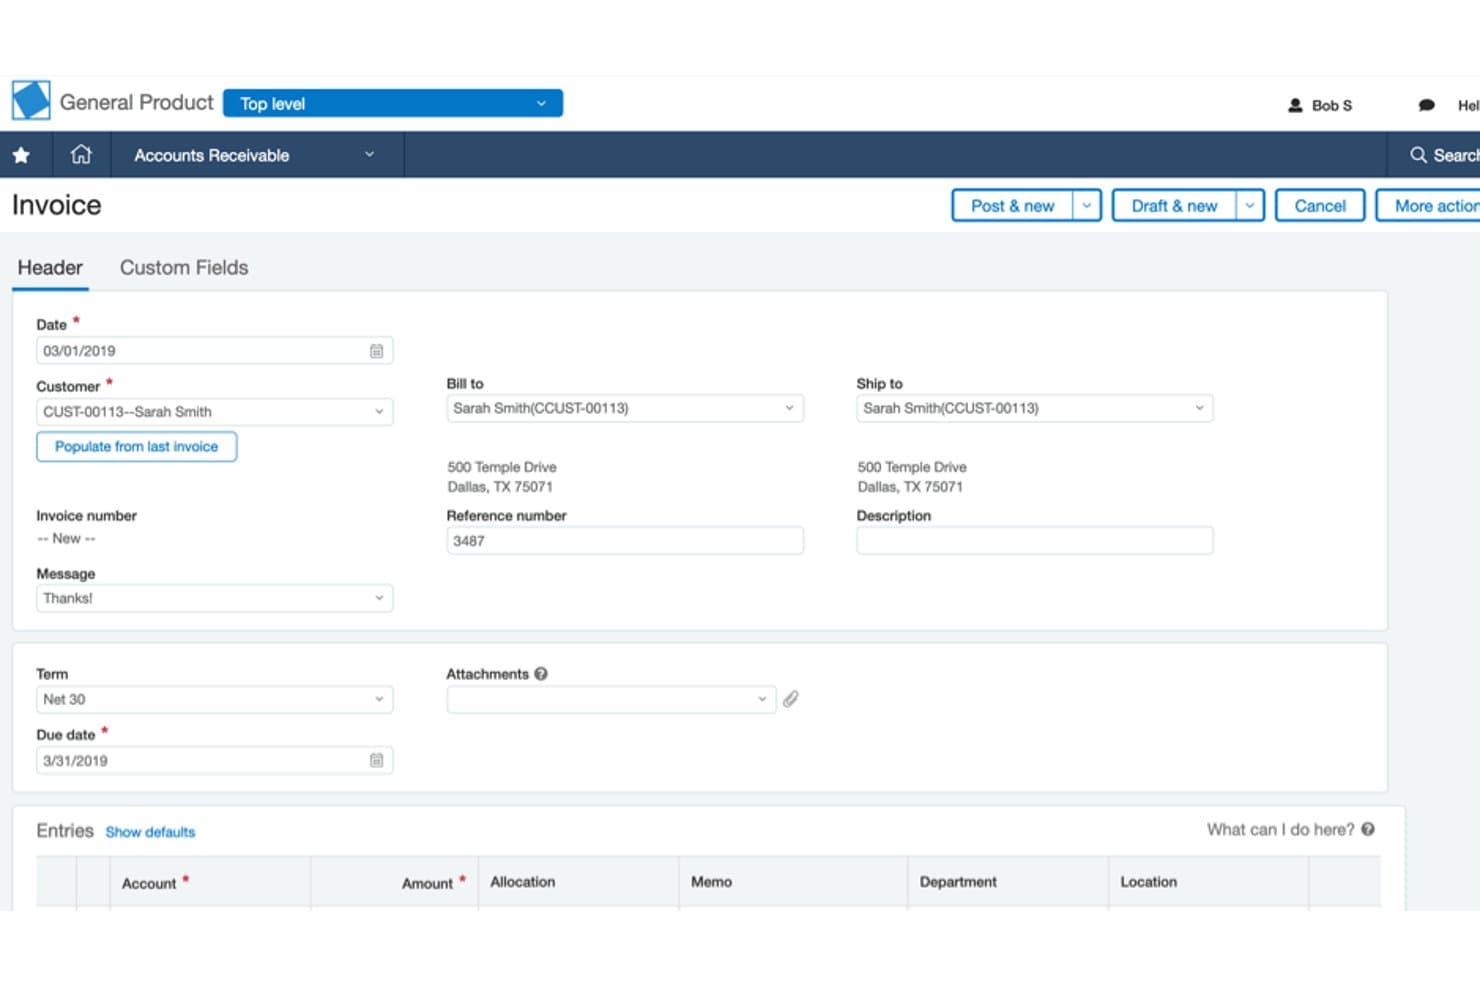Click the 'What can I do here?' help icon
This screenshot has width=1480, height=987.
point(1368,829)
